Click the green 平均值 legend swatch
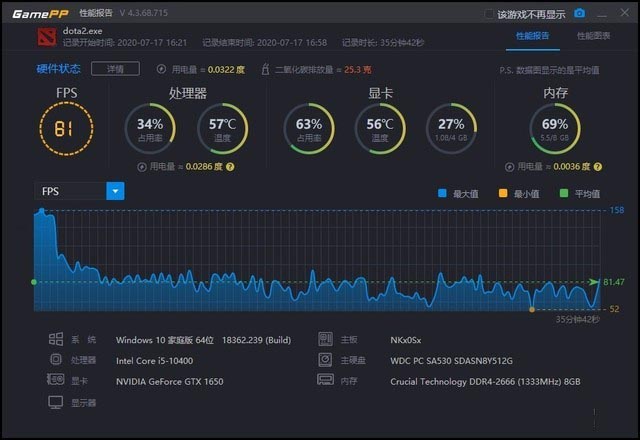Screen dimensions: 640x440 [x=564, y=193]
